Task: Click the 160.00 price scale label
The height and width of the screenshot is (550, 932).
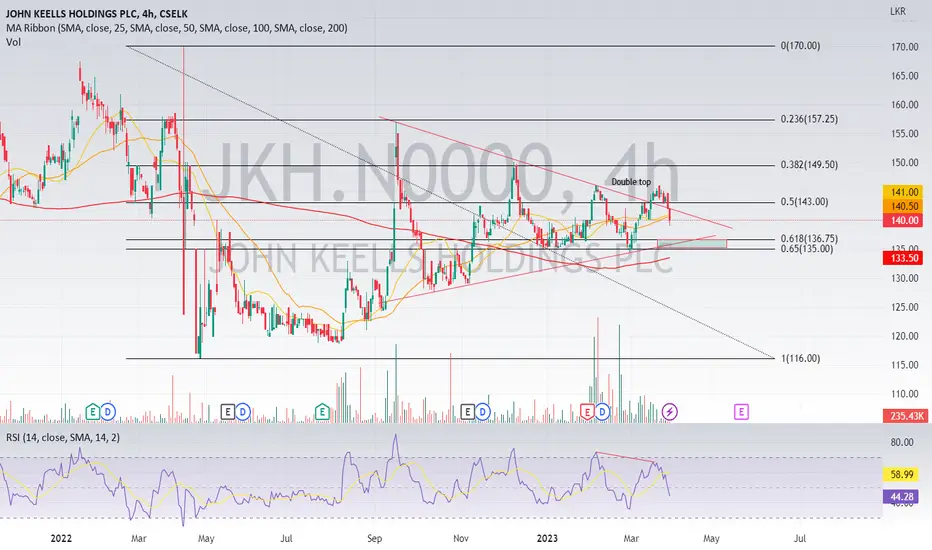Action: point(905,105)
